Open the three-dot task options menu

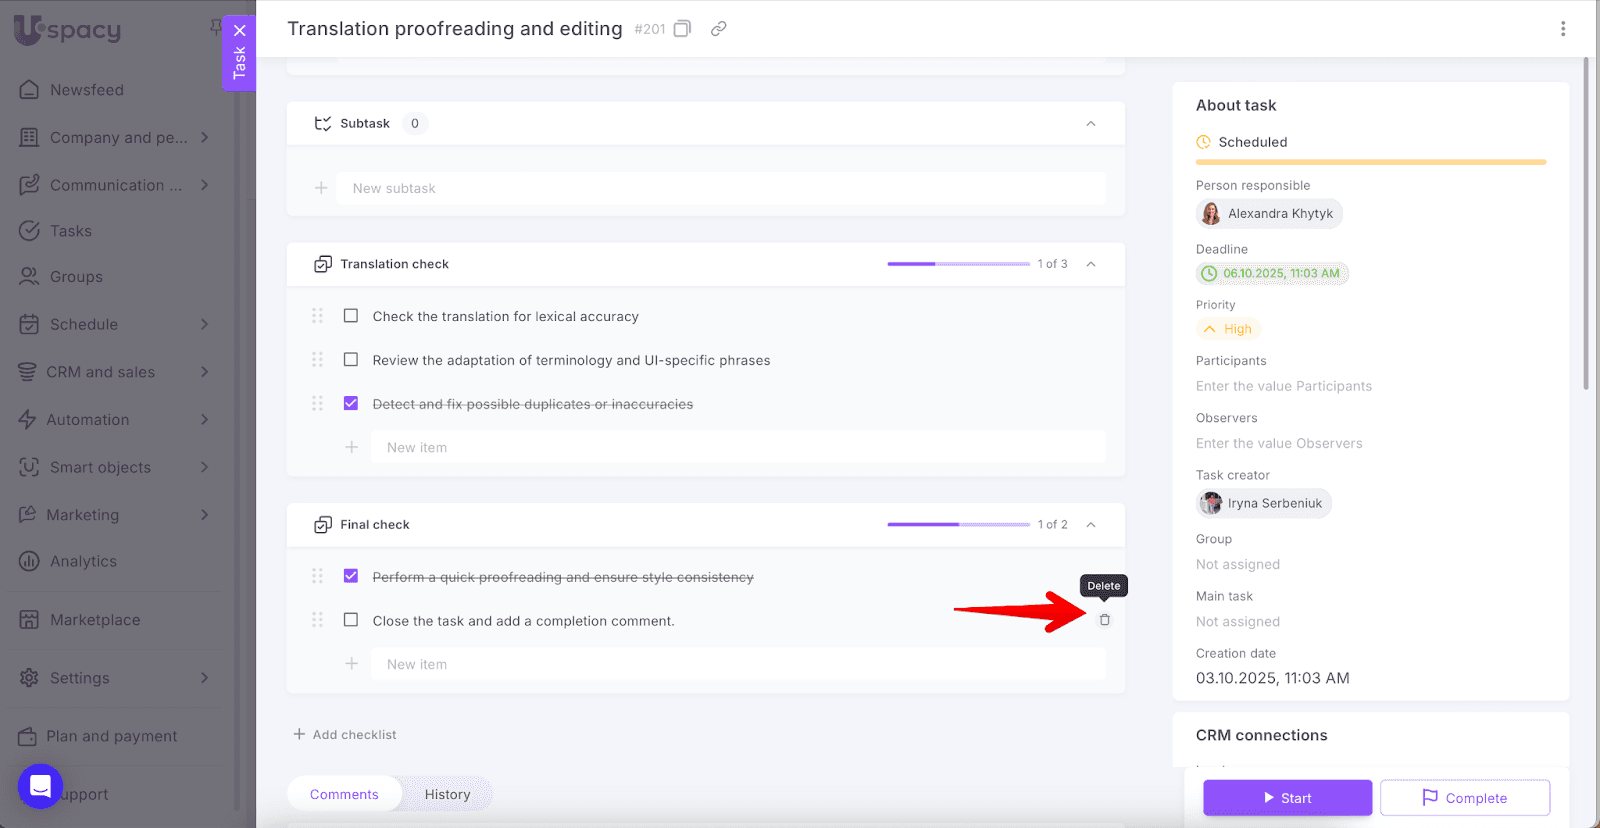pyautogui.click(x=1562, y=29)
